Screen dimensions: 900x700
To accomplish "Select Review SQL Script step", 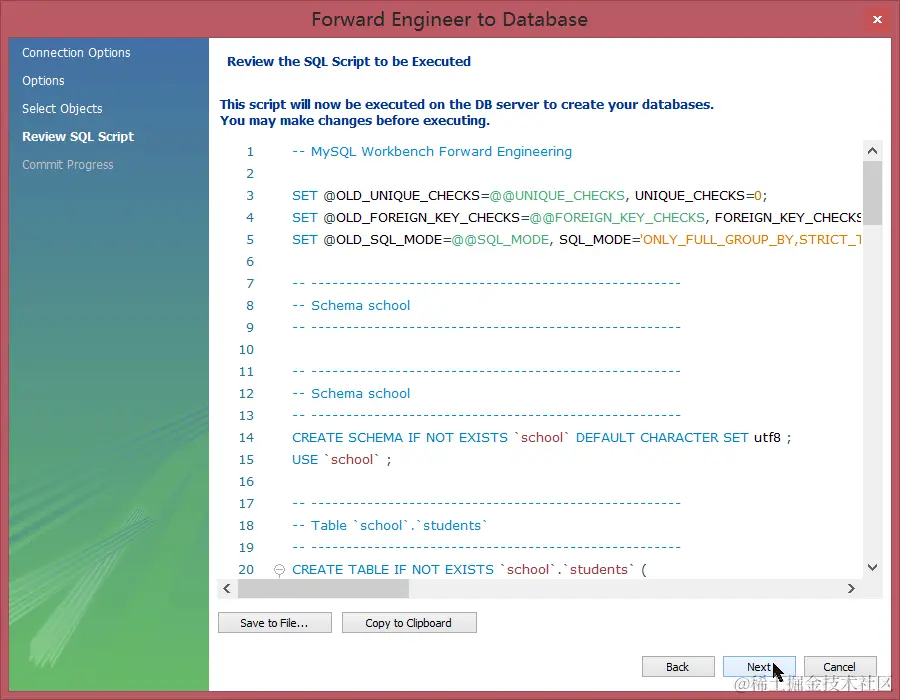I will [78, 137].
